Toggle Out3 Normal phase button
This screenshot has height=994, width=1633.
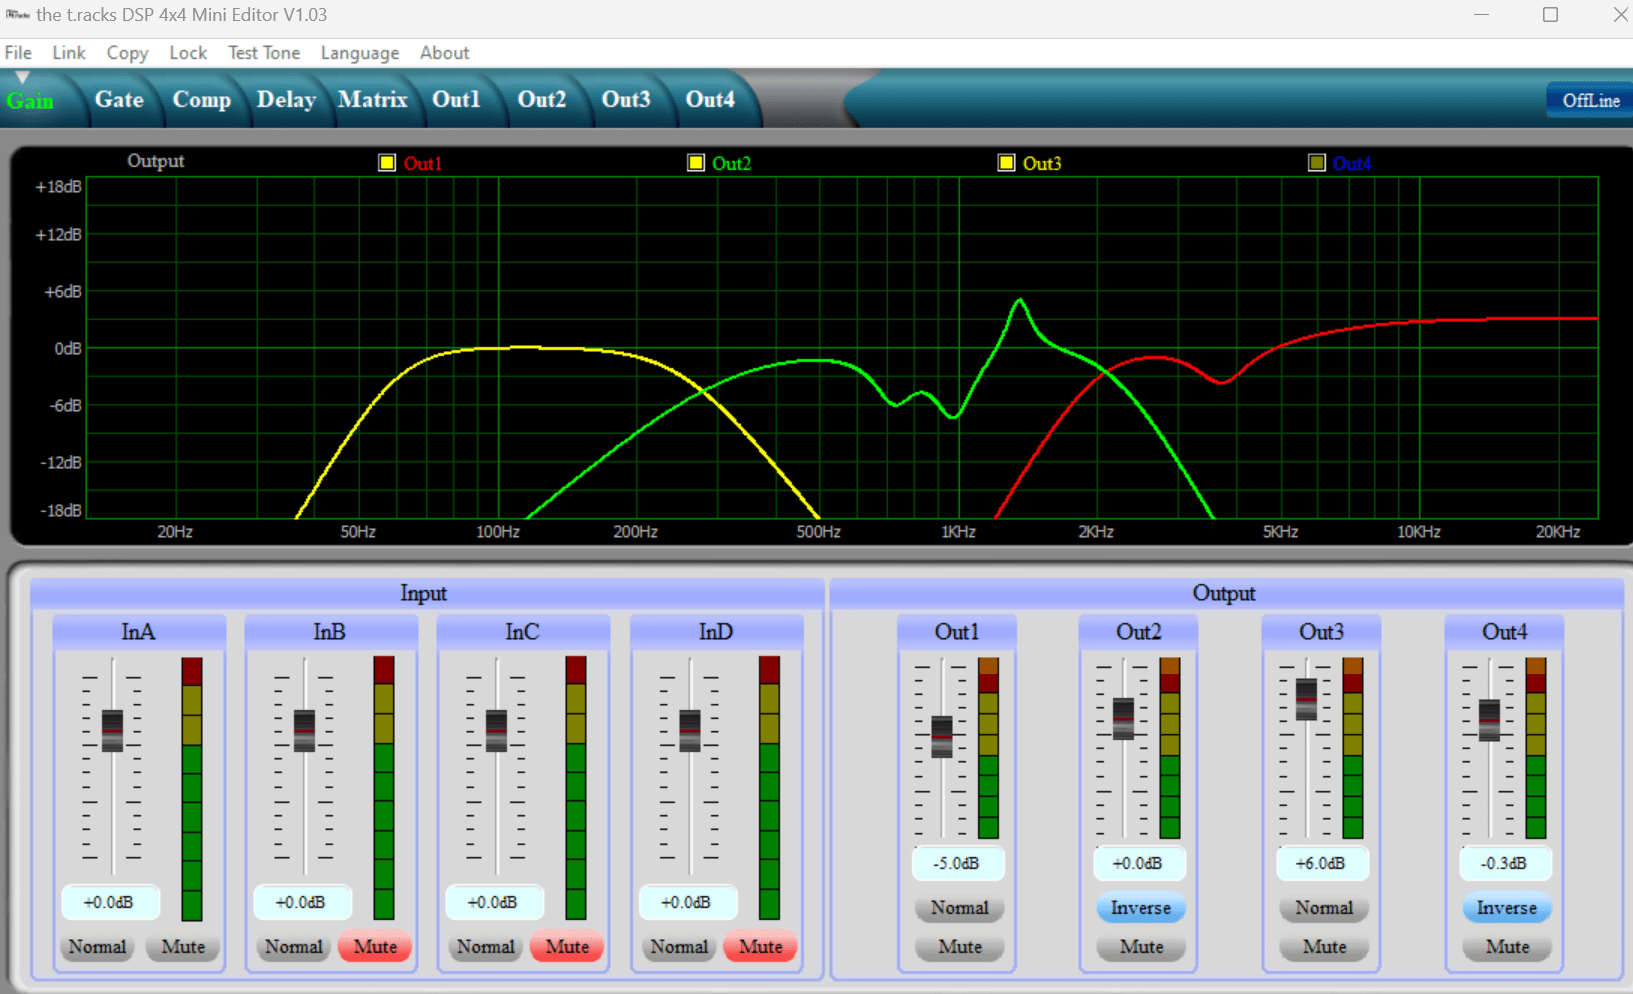pyautogui.click(x=1324, y=908)
